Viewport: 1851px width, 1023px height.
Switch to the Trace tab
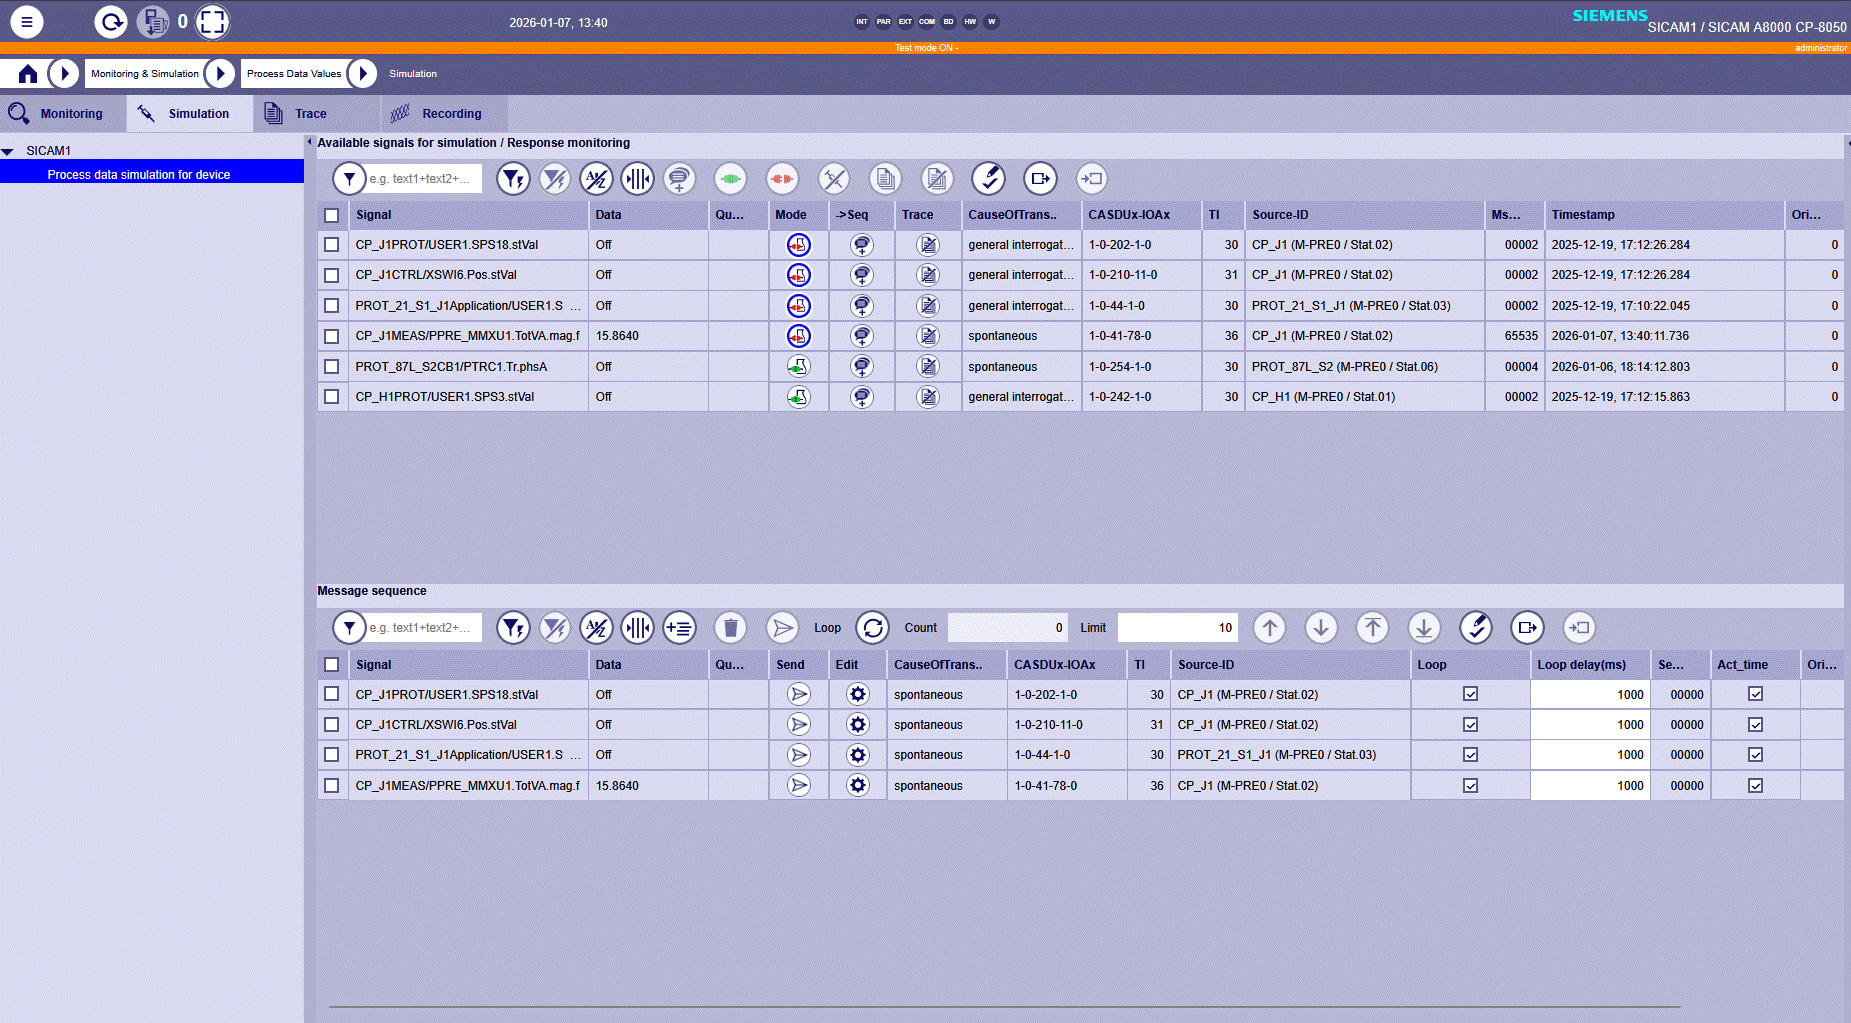point(310,114)
